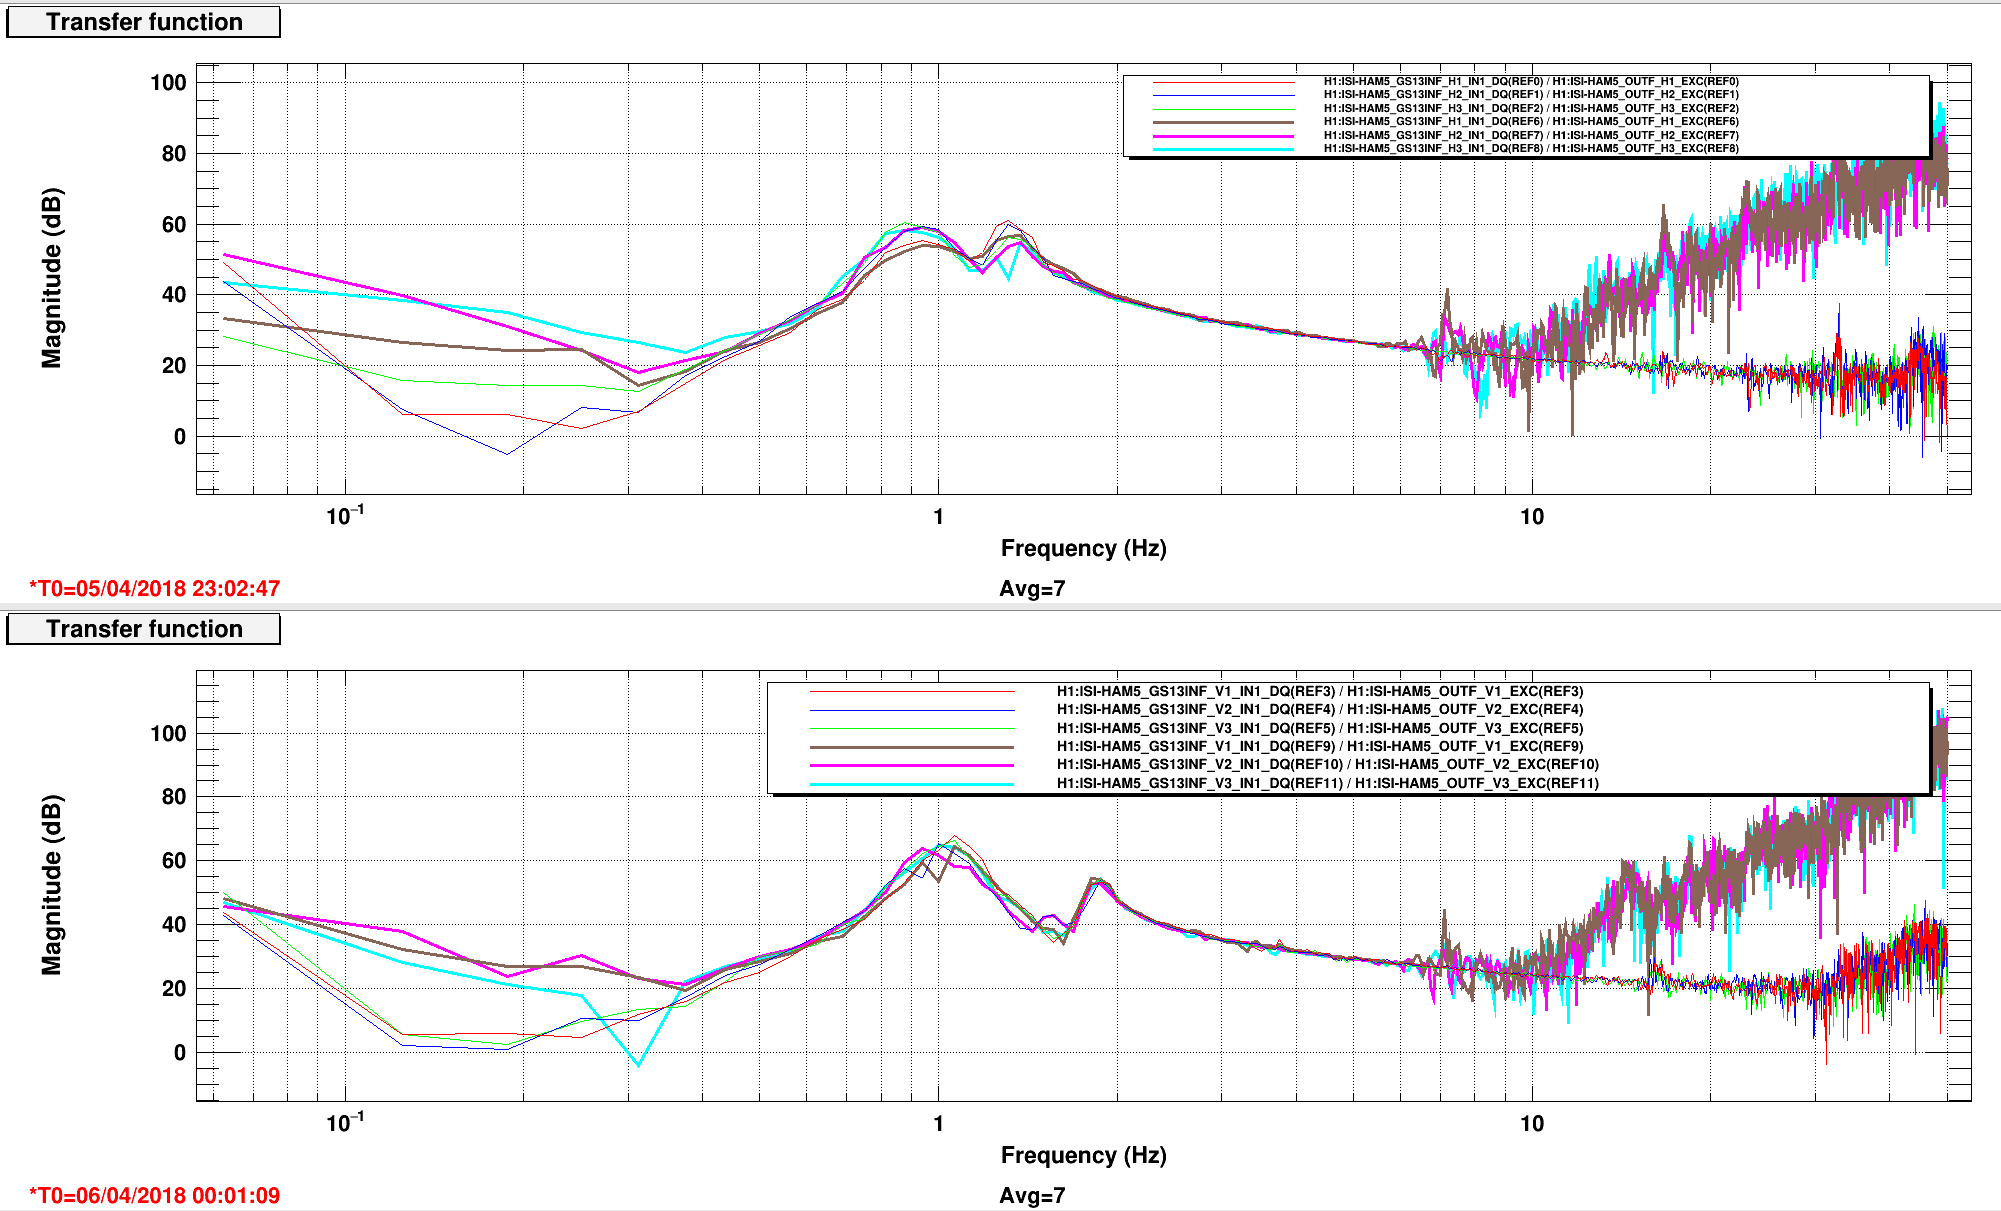Click the top plot's Frequency (Hz) axis label
The width and height of the screenshot is (2001, 1211).
pyautogui.click(x=1084, y=548)
